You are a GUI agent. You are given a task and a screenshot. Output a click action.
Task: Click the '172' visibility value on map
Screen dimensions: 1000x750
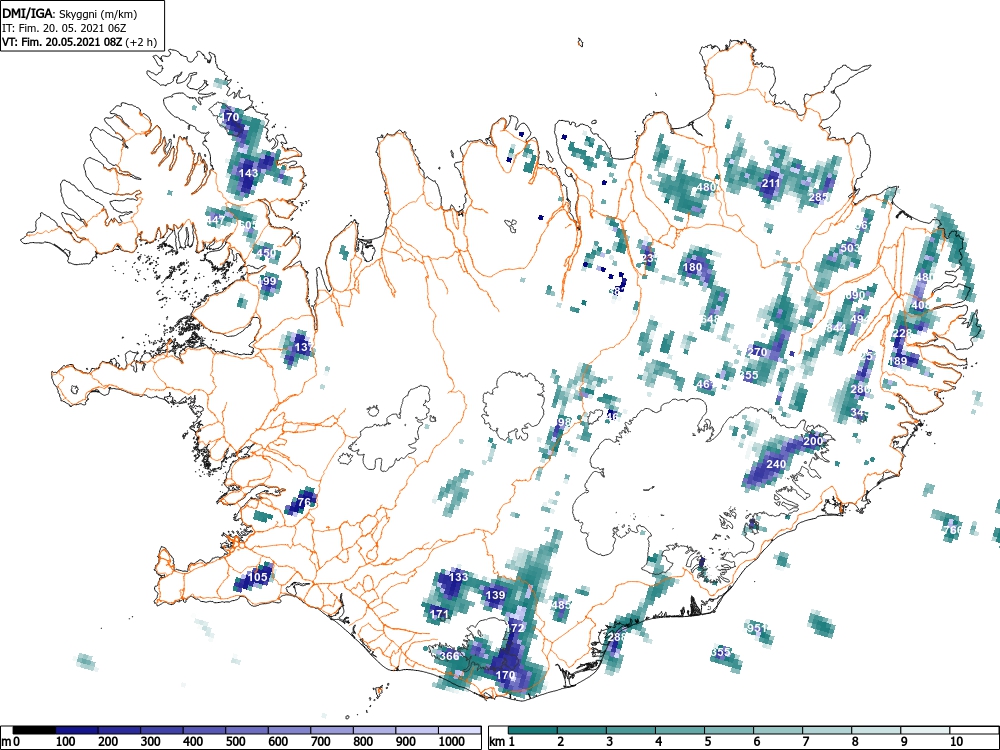(515, 628)
